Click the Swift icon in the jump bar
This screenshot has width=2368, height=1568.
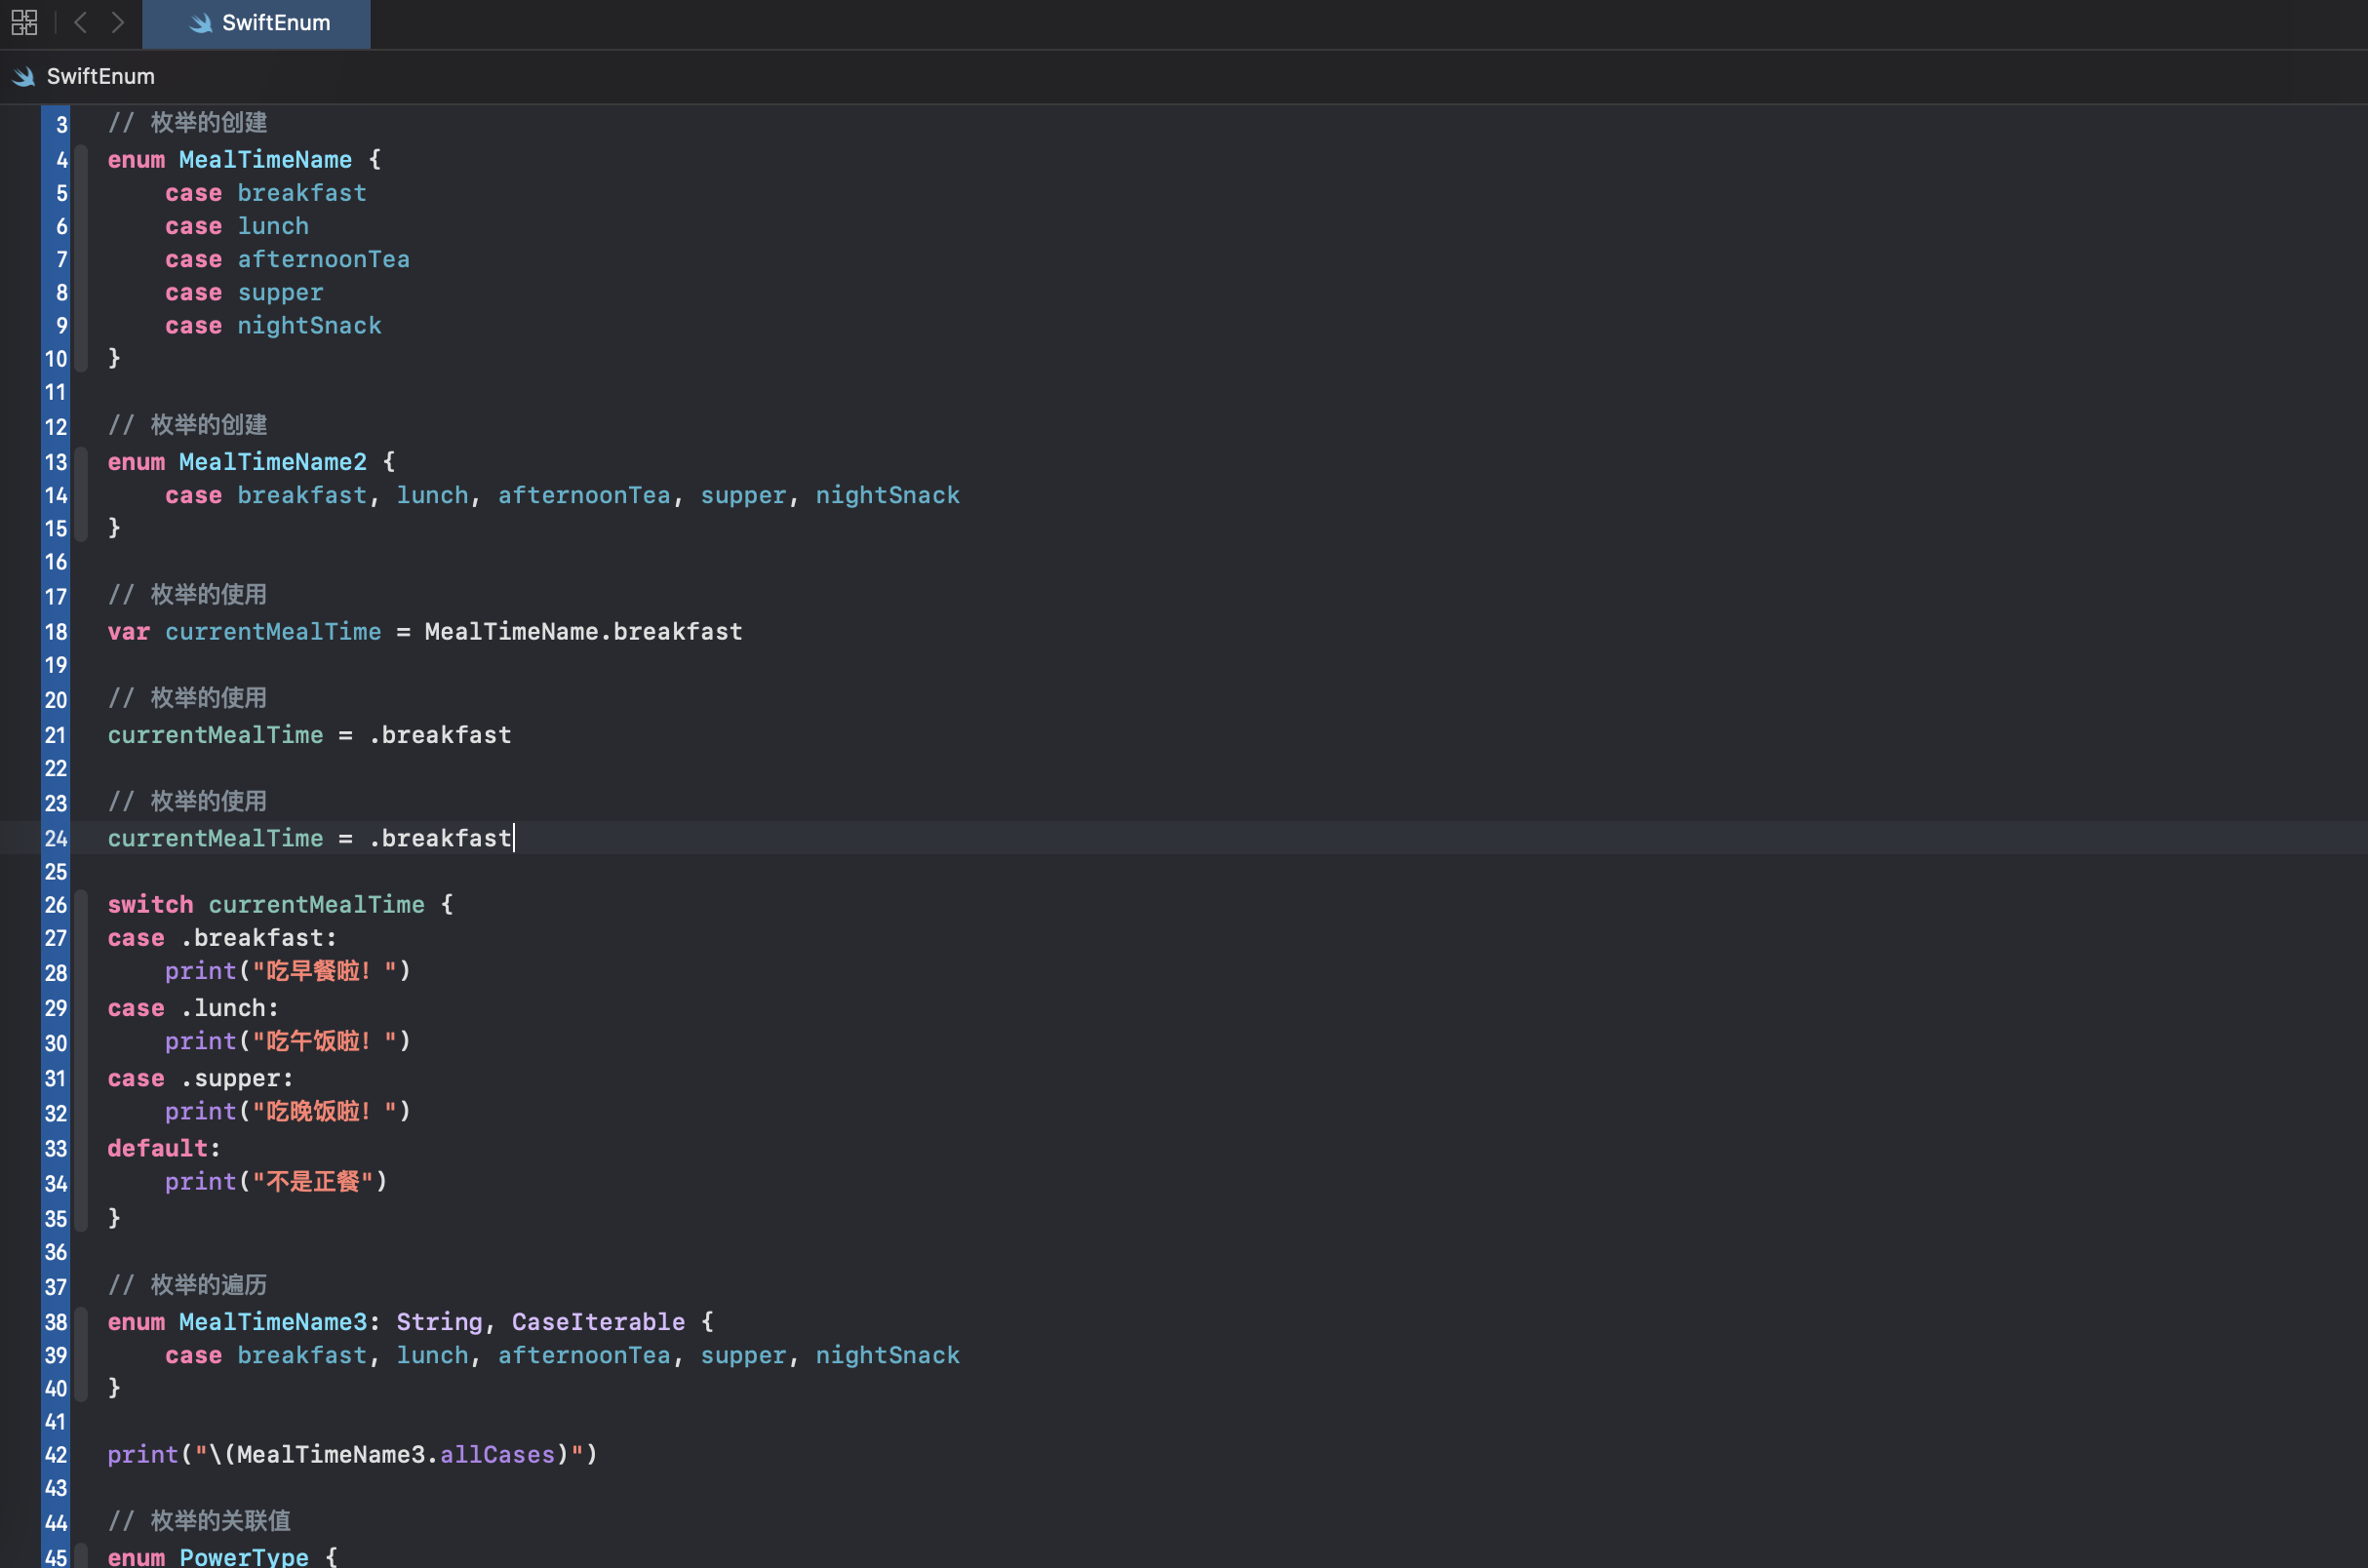click(24, 76)
